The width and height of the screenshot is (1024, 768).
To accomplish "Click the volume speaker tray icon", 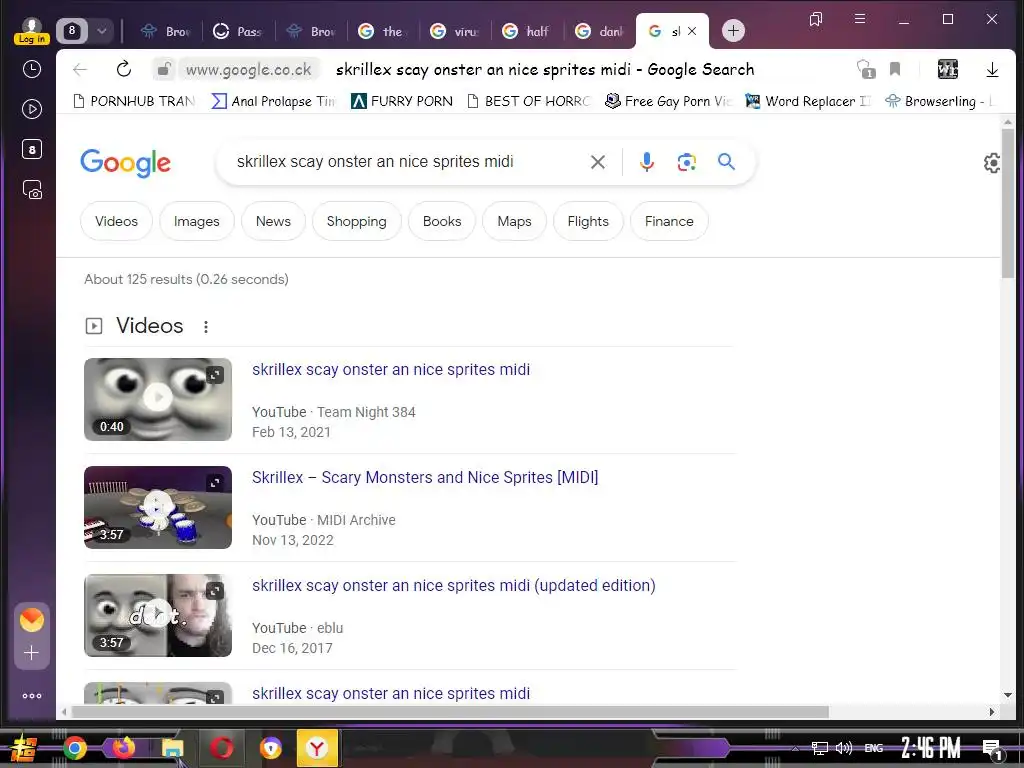I will 844,748.
